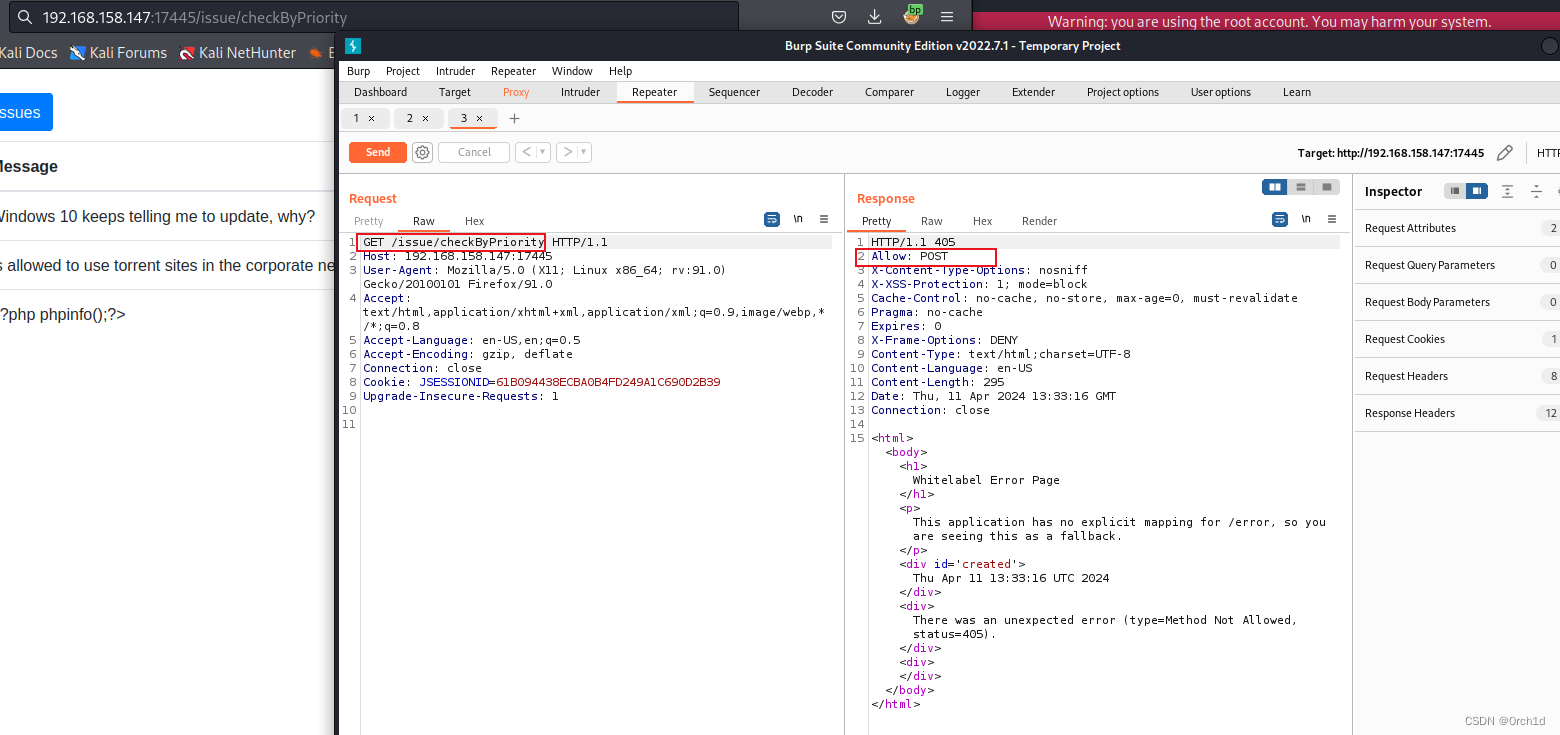Toggle word wrap icon in Request panel
This screenshot has height=735, width=1560.
coord(772,219)
